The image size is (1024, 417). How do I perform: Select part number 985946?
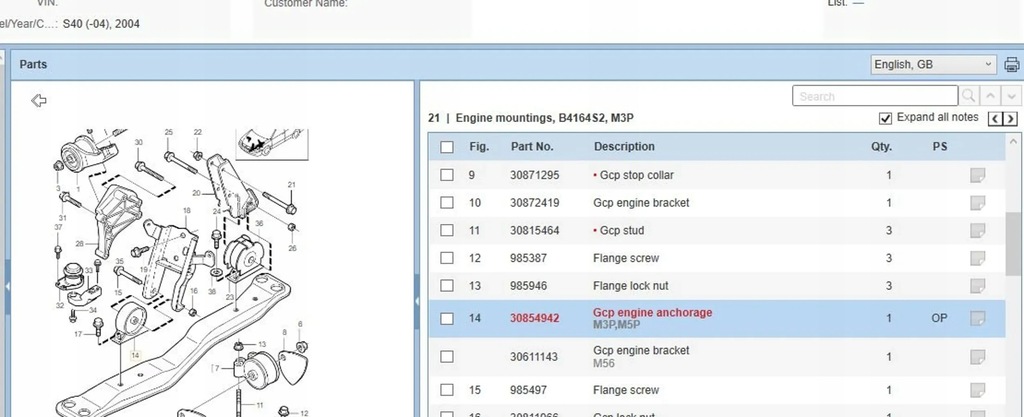(529, 286)
